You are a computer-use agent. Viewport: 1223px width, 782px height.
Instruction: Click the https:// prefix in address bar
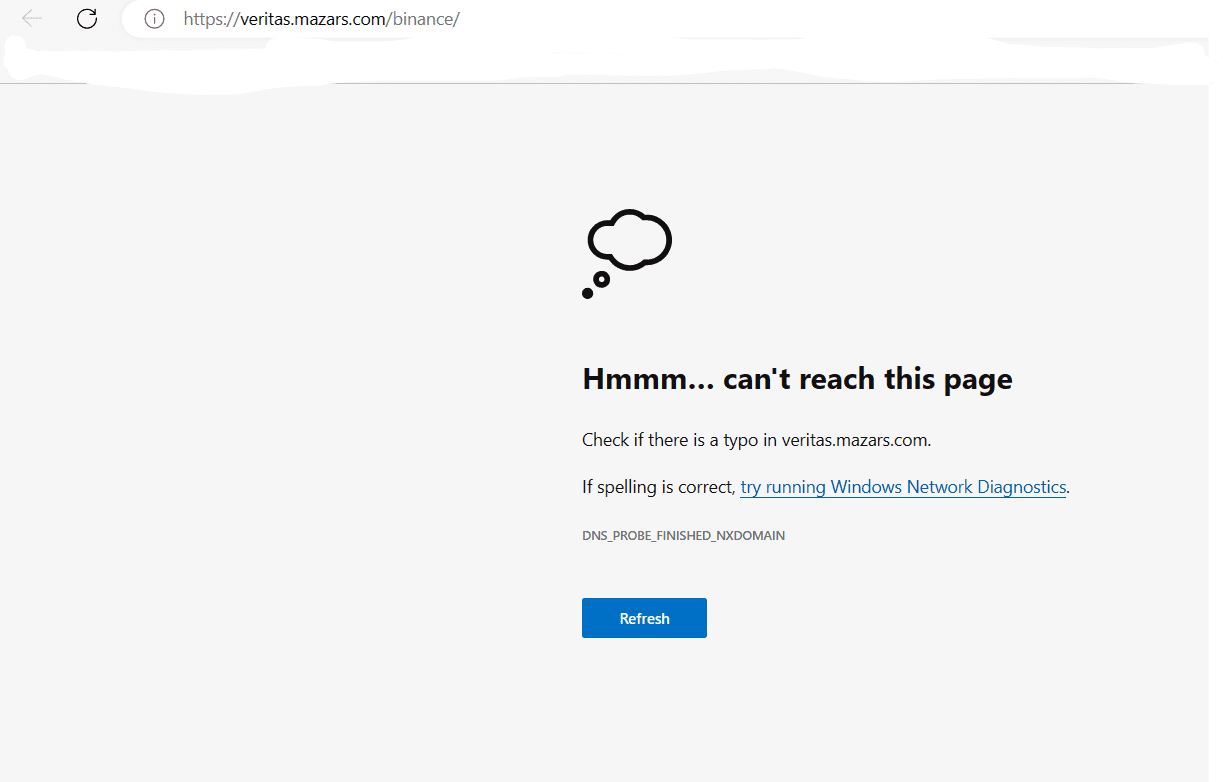[x=212, y=19]
